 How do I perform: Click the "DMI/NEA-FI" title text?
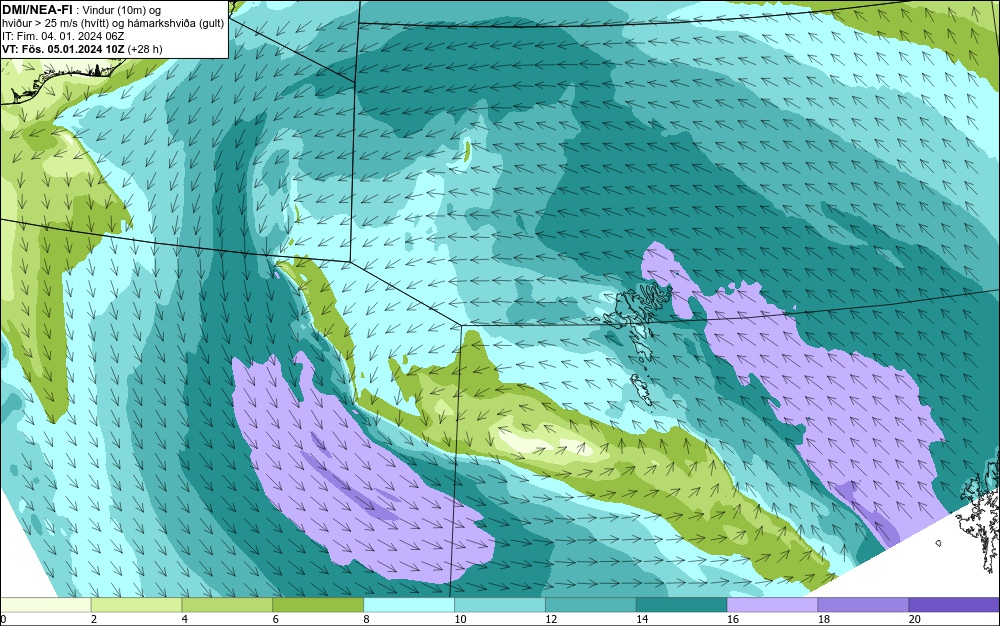tap(37, 9)
